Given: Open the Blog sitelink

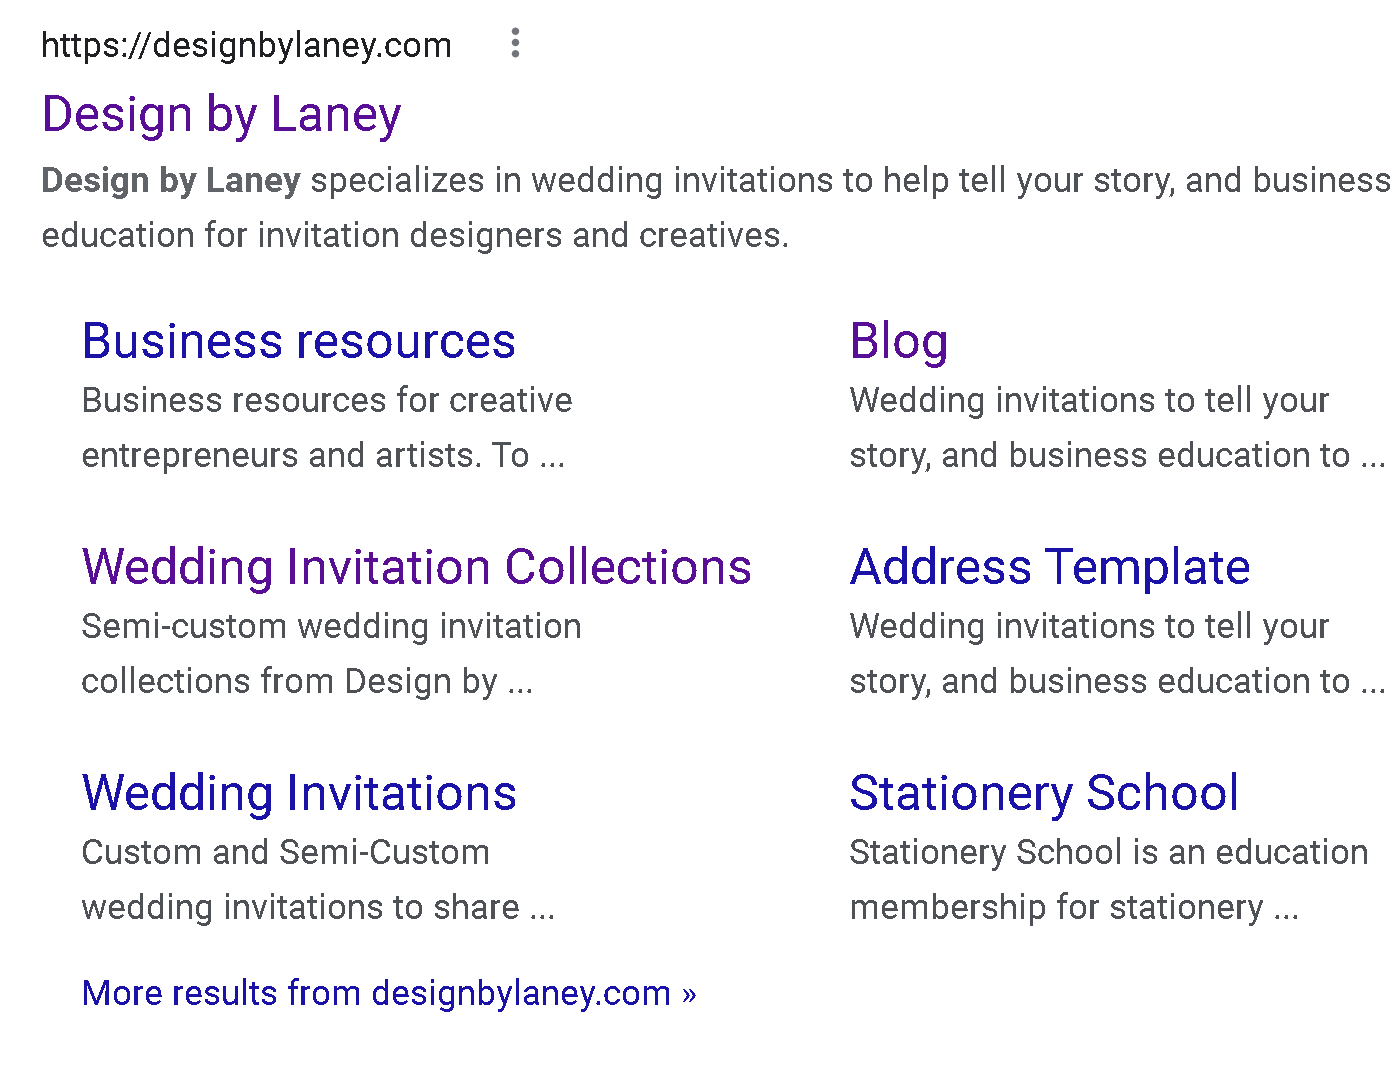Looking at the screenshot, I should pyautogui.click(x=898, y=341).
